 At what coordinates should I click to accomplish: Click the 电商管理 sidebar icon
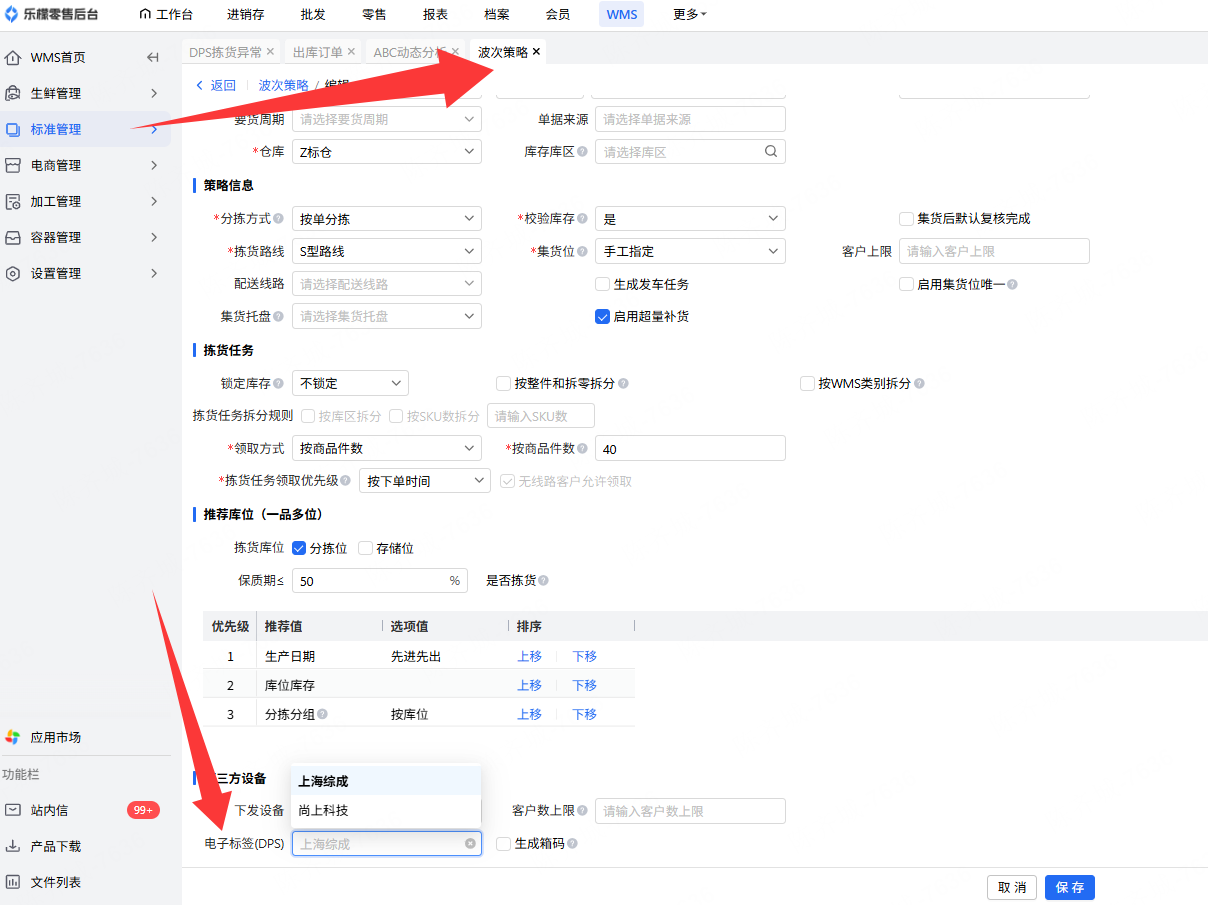(x=13, y=165)
